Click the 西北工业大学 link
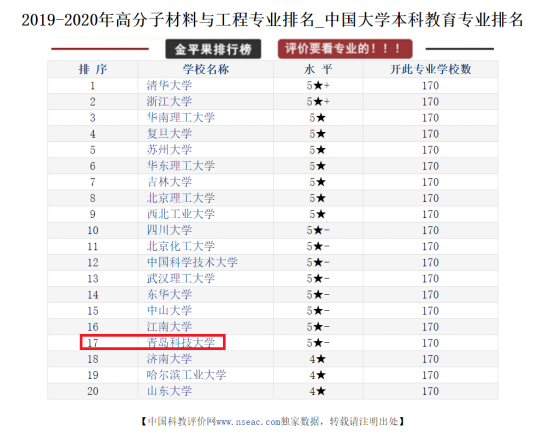Viewport: 554px width, 437px height. tap(181, 214)
